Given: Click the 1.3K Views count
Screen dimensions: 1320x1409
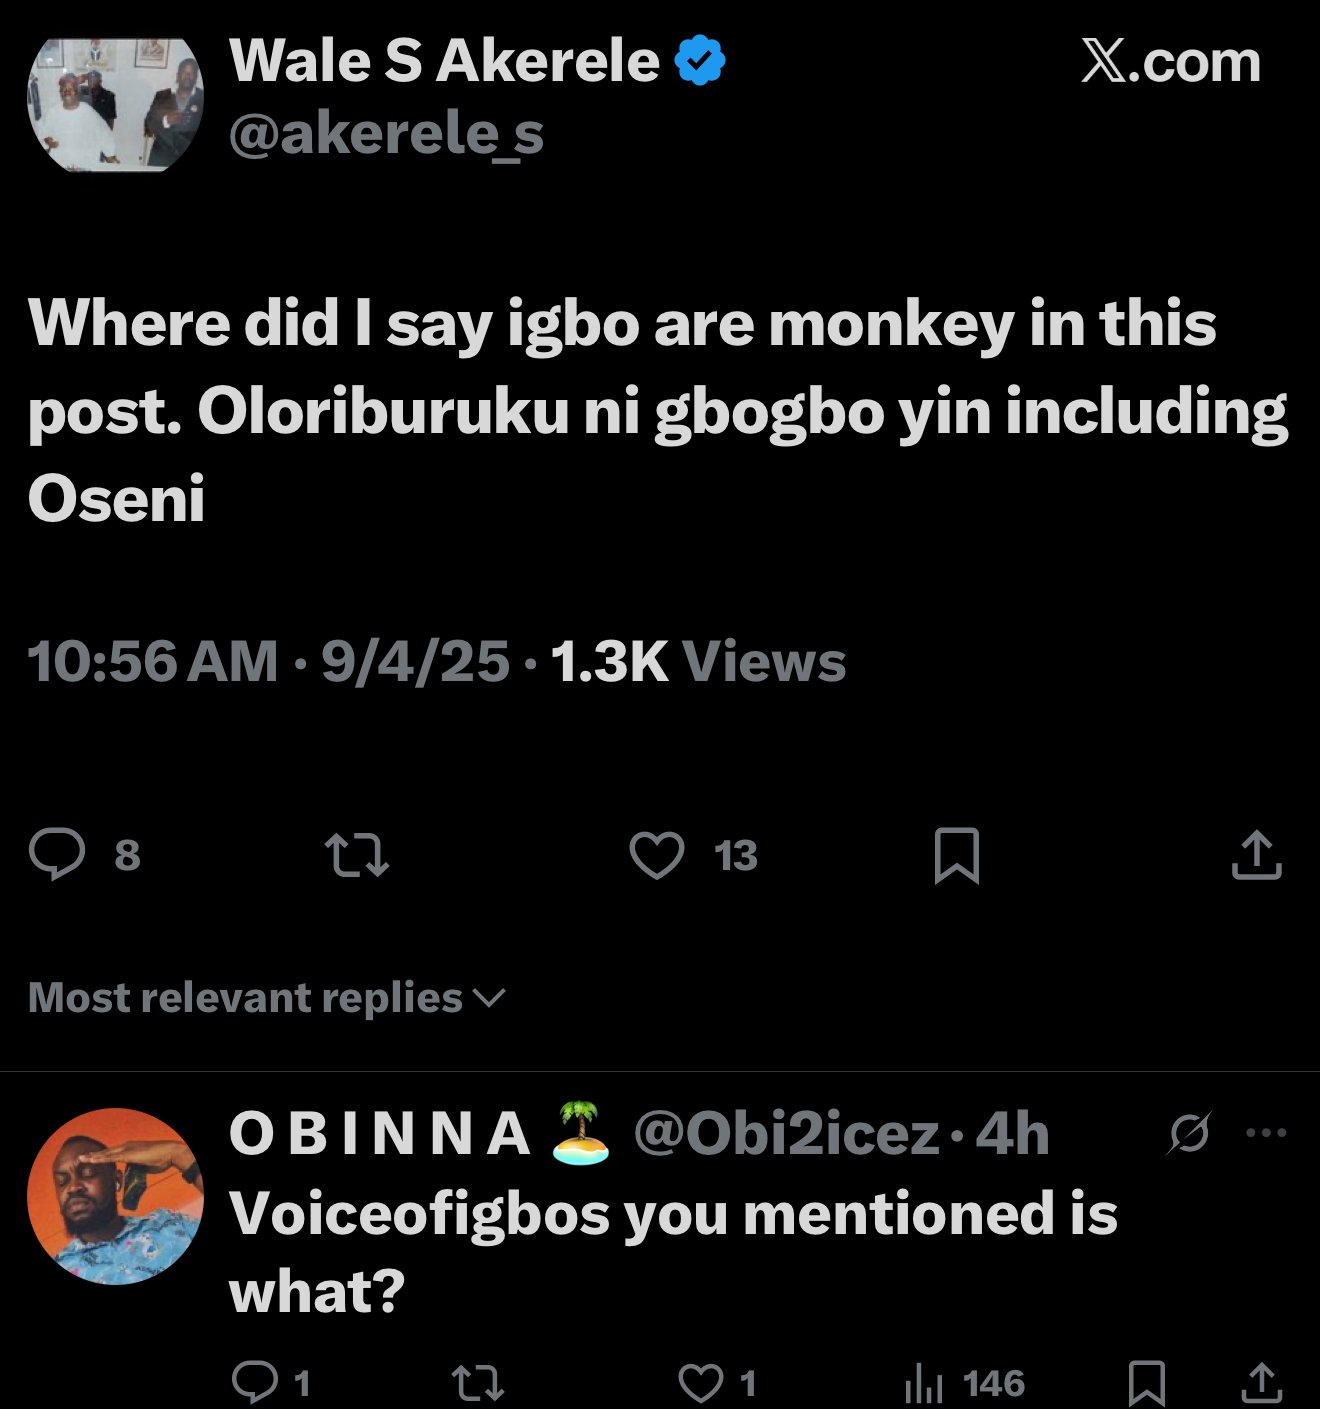Looking at the screenshot, I should pos(698,662).
